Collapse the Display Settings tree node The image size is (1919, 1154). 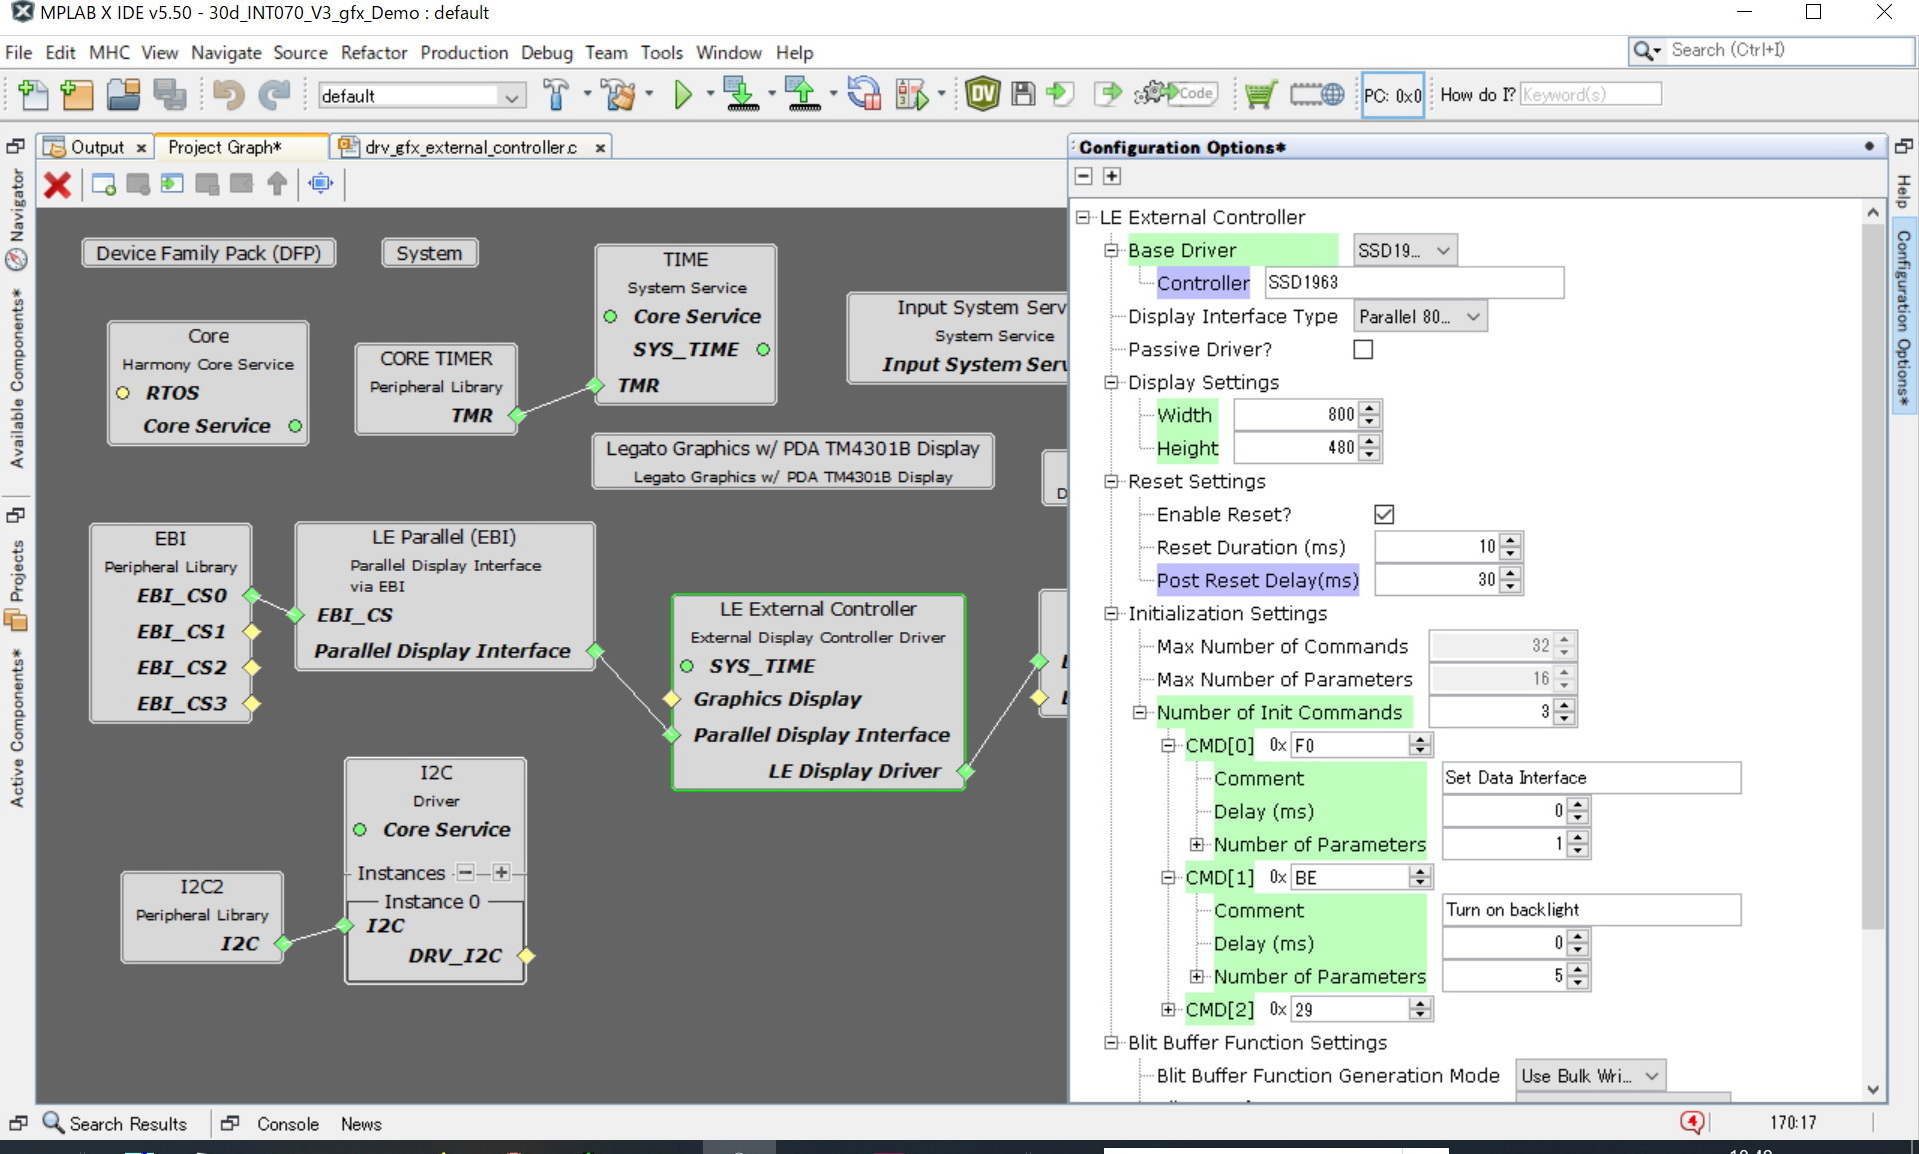1110,382
